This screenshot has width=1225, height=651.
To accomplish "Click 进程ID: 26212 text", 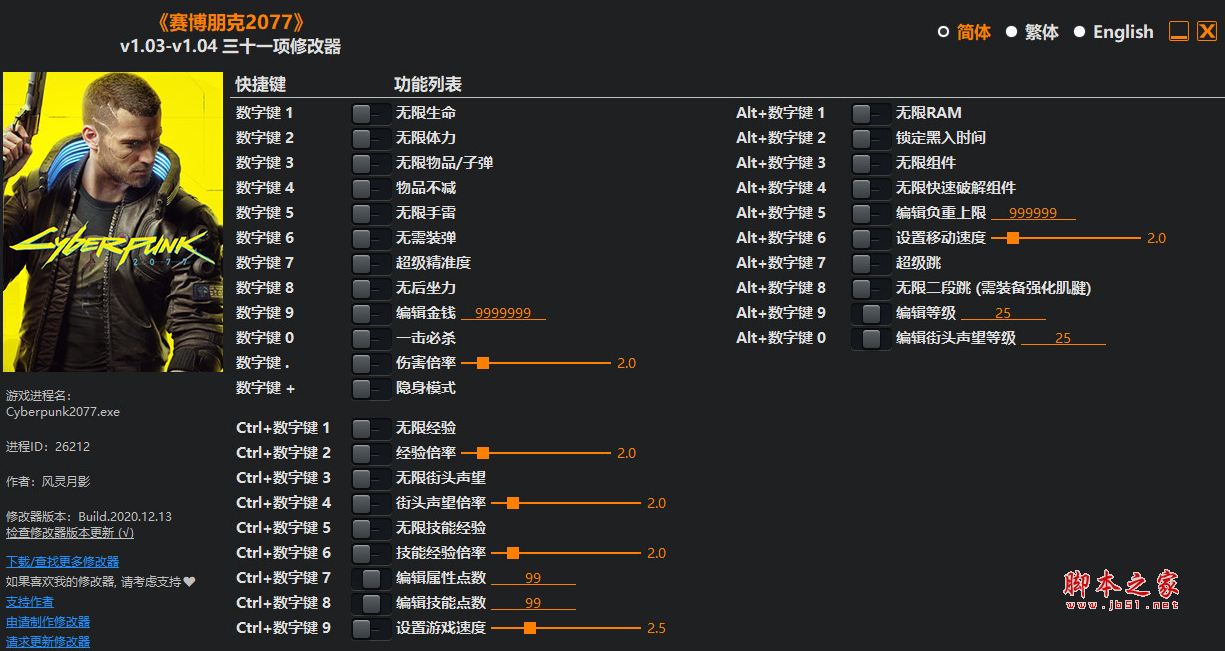I will click(x=48, y=447).
